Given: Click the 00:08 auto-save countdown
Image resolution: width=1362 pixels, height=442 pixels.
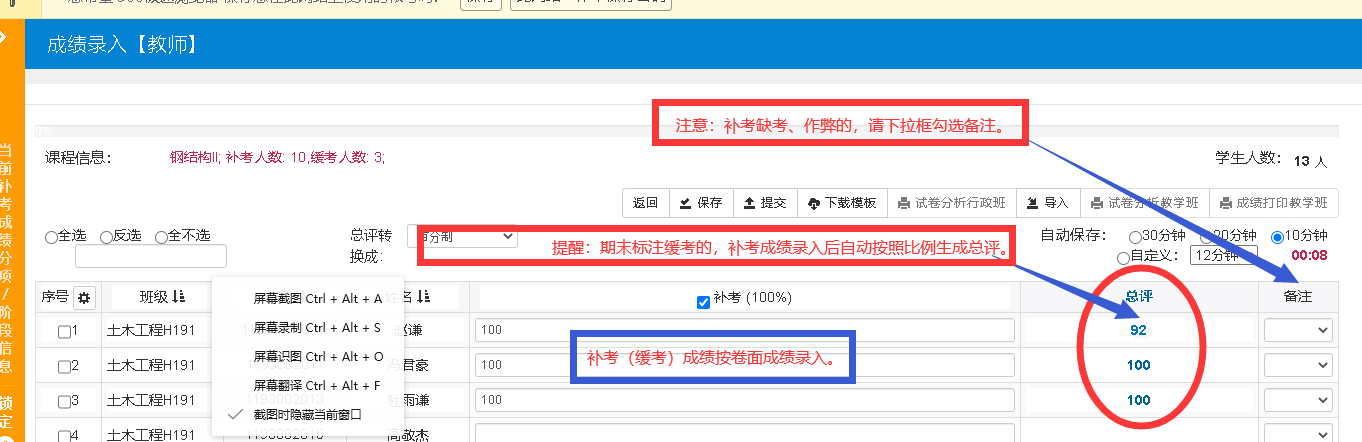Looking at the screenshot, I should click(1308, 255).
